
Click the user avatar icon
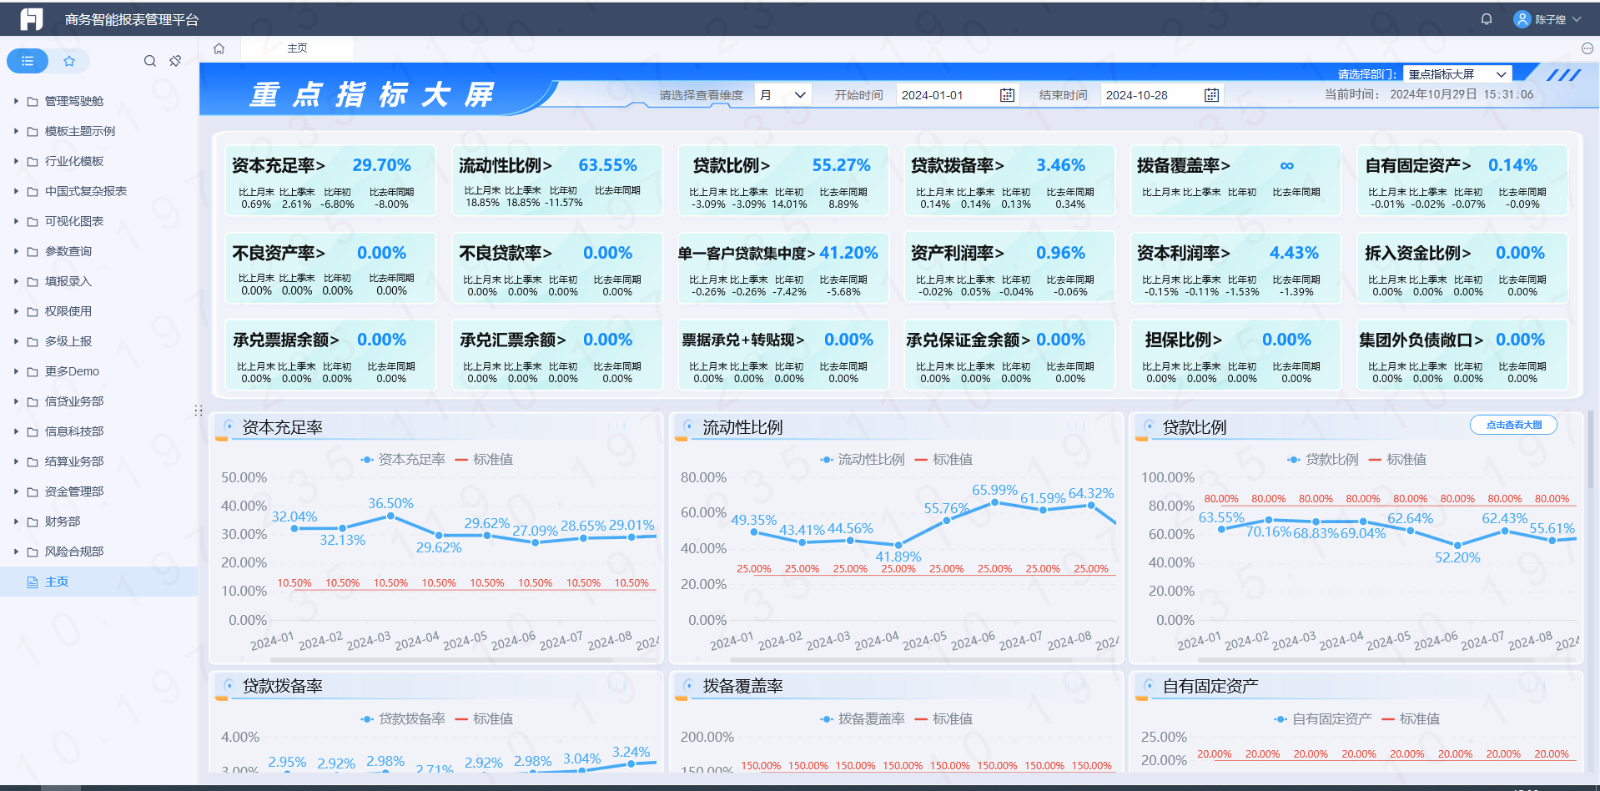[1522, 19]
